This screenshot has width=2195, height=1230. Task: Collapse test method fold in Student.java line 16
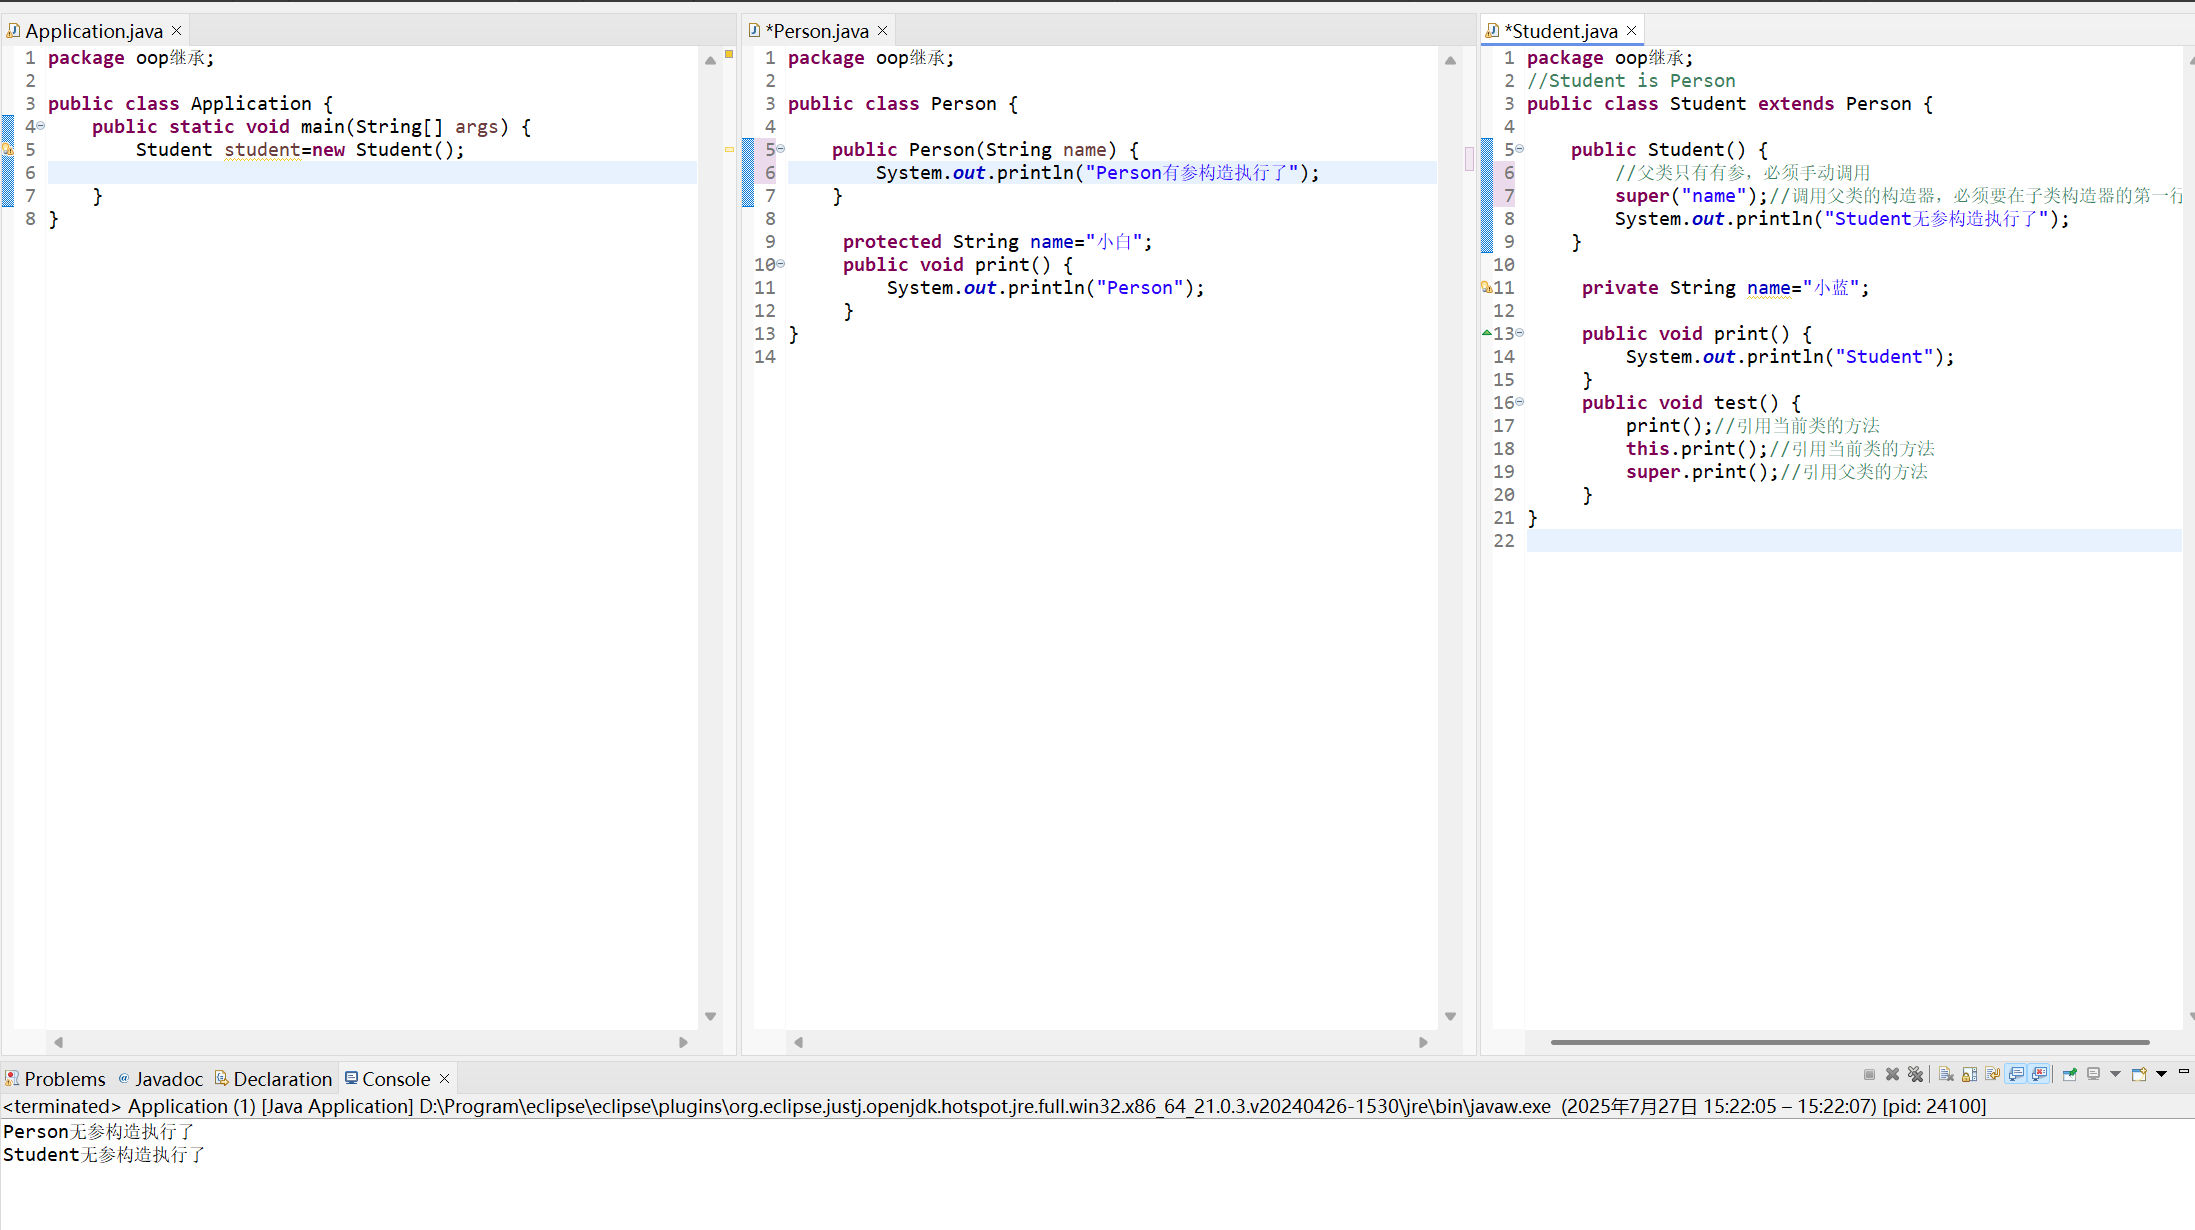tap(1520, 402)
